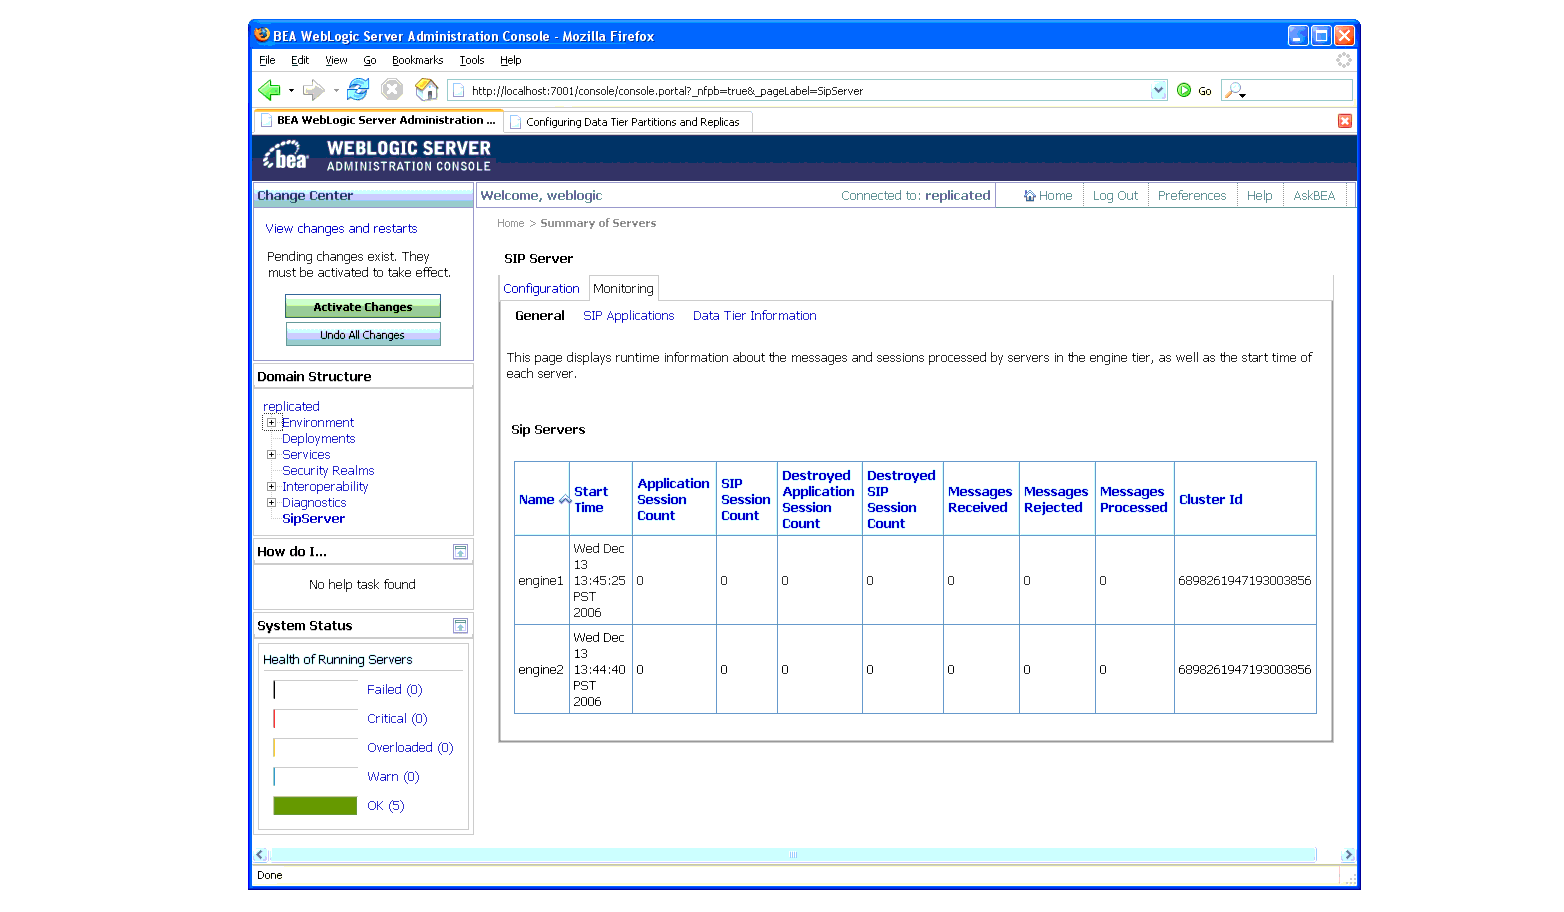
Task: Click the scrollbar right arrow
Action: tap(1348, 855)
